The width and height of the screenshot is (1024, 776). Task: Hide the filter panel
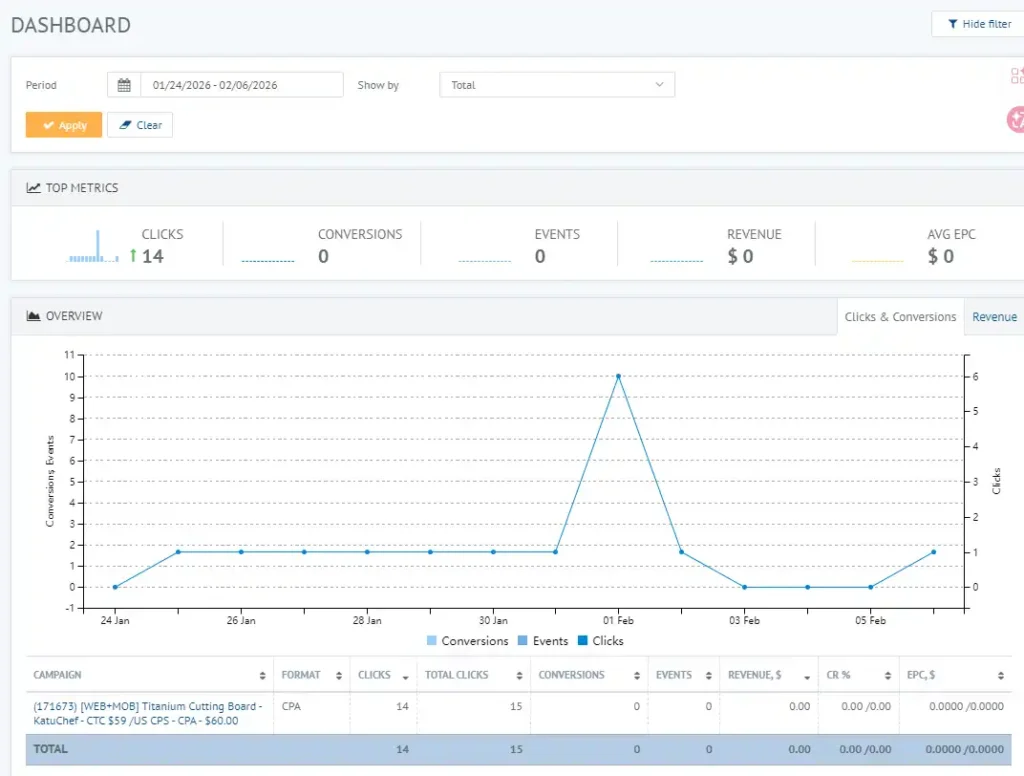(x=978, y=24)
